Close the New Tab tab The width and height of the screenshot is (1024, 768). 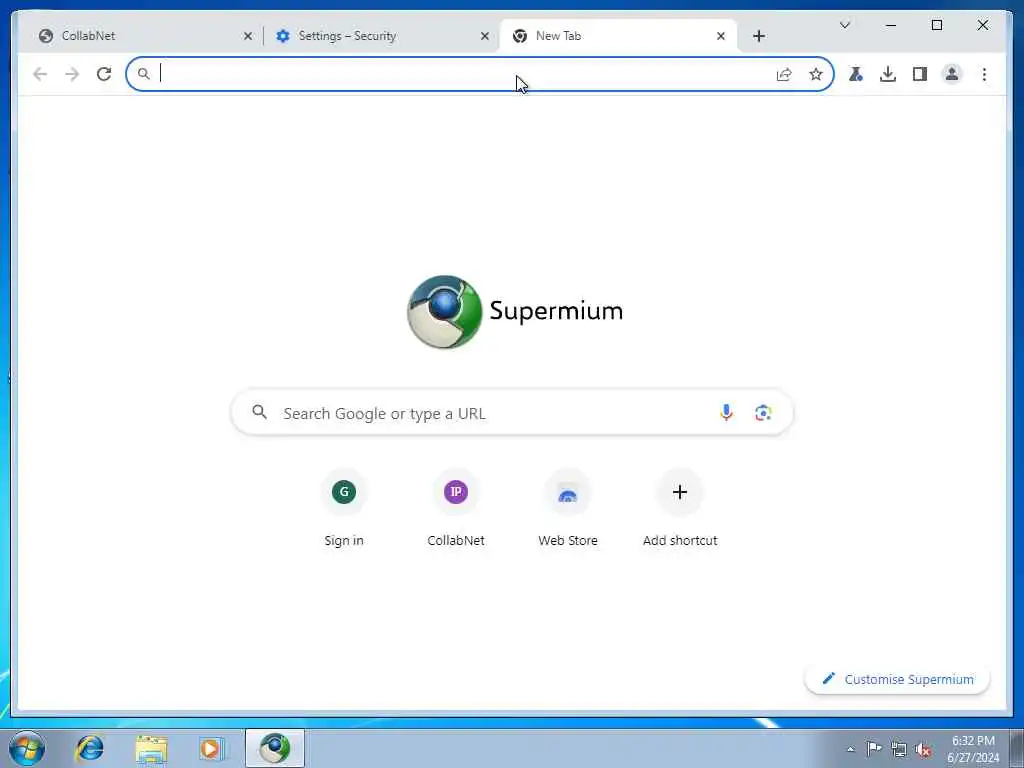tap(720, 36)
